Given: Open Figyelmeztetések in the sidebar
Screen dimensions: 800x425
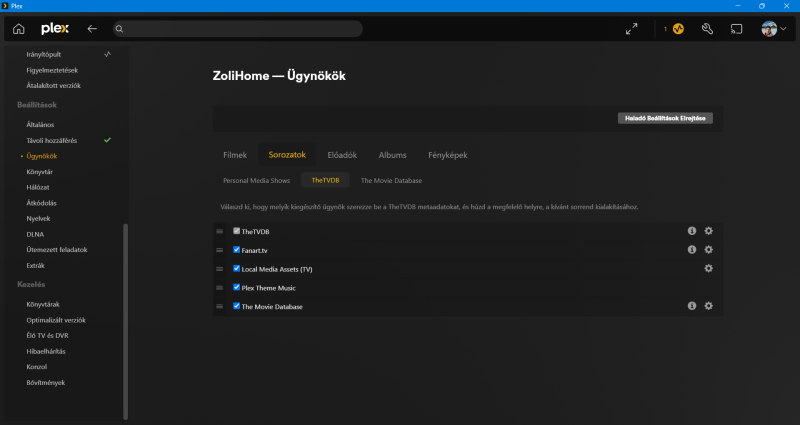Looking at the screenshot, I should click(52, 70).
